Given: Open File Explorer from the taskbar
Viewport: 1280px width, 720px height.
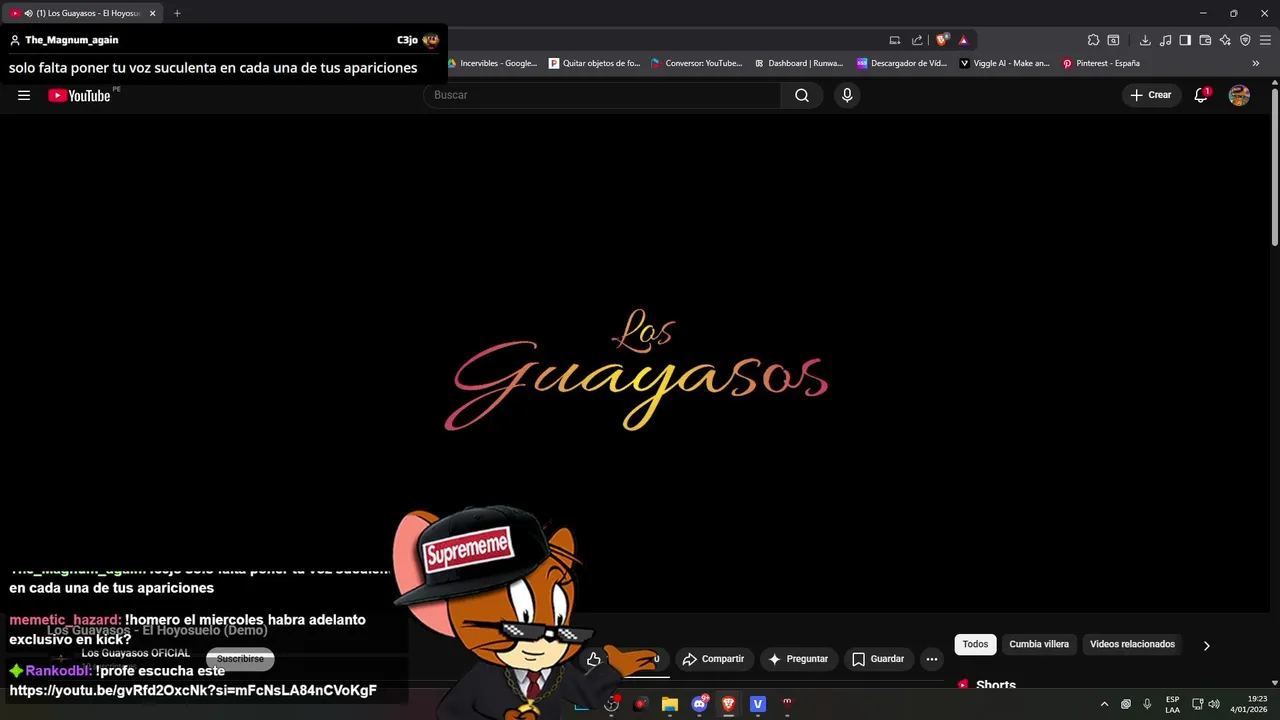Looking at the screenshot, I should coord(670,704).
